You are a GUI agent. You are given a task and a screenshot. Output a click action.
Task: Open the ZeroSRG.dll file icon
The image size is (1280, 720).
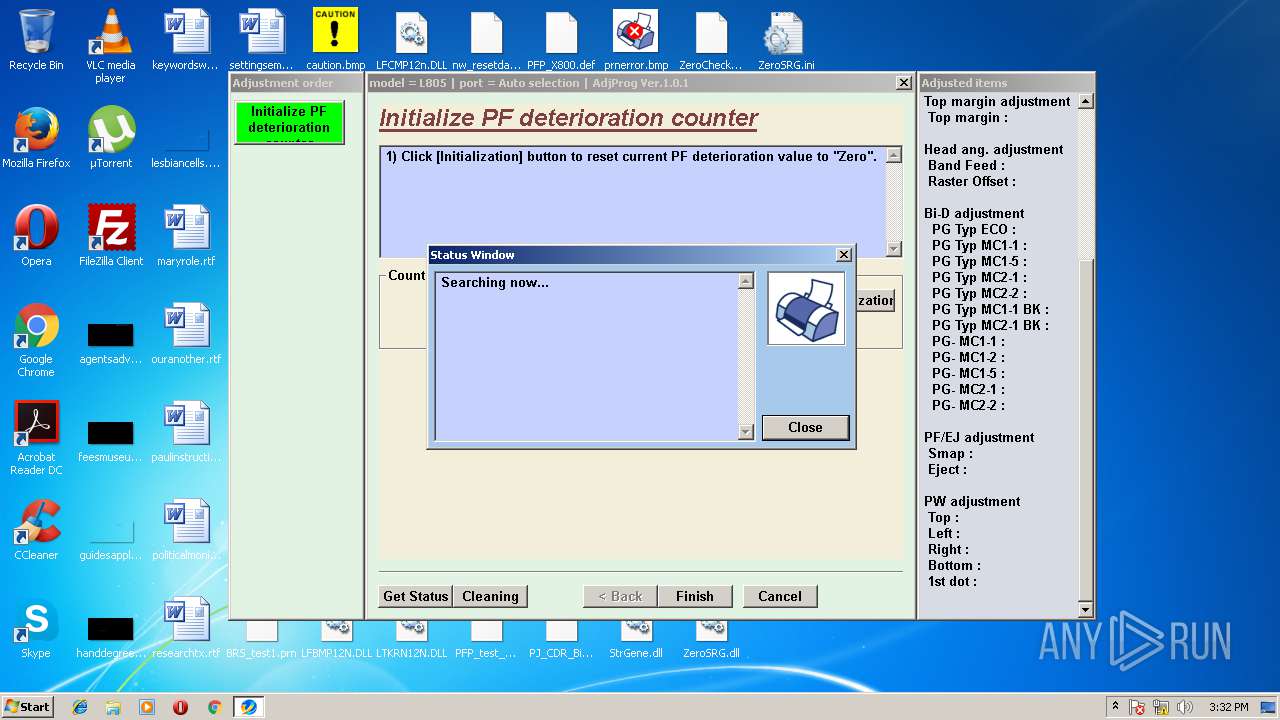tap(711, 640)
